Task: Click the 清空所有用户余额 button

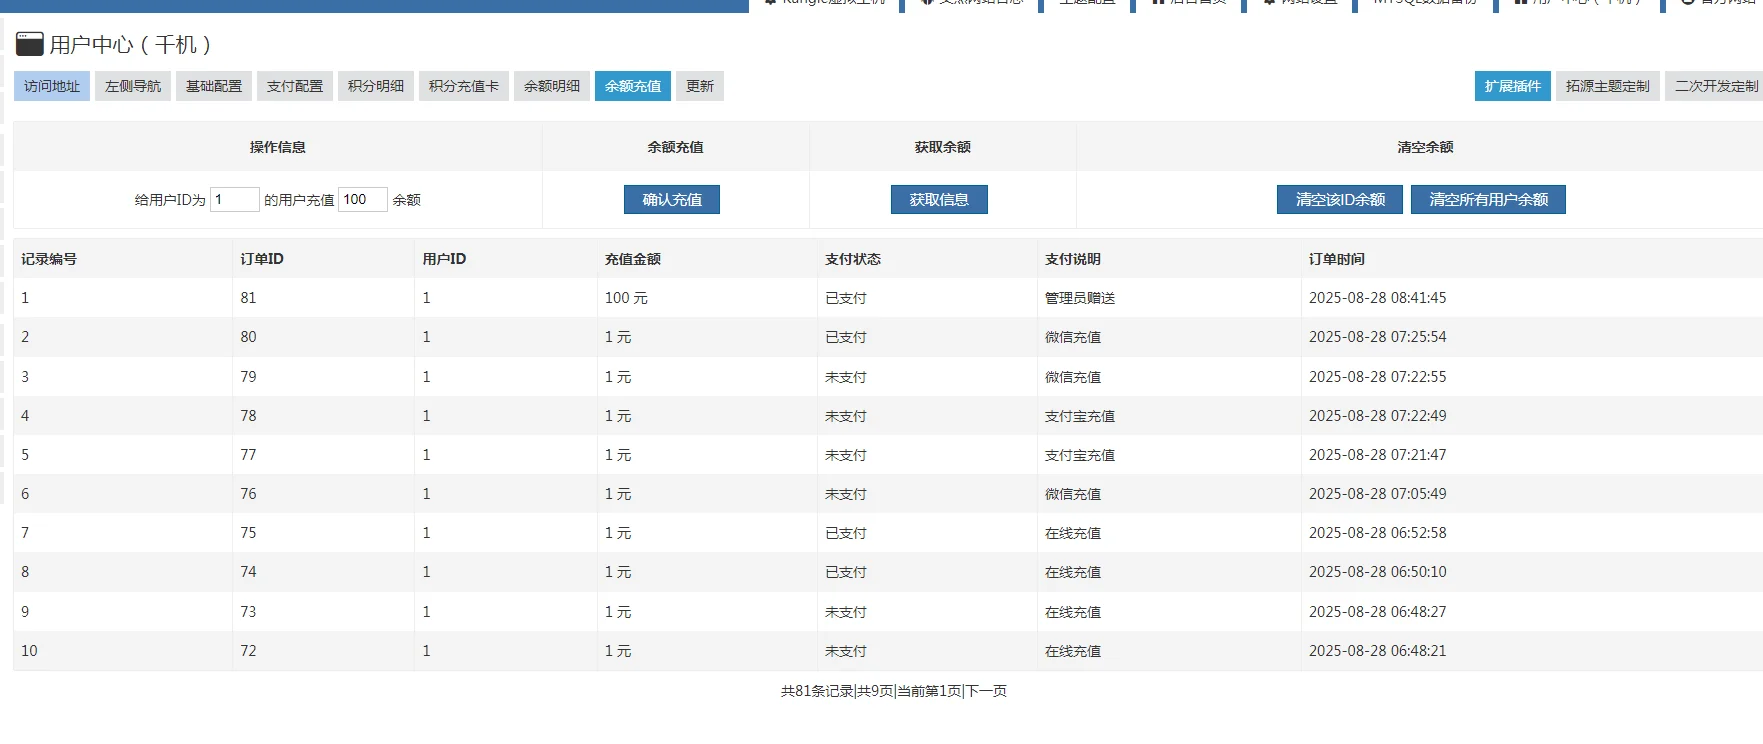Action: pos(1488,200)
